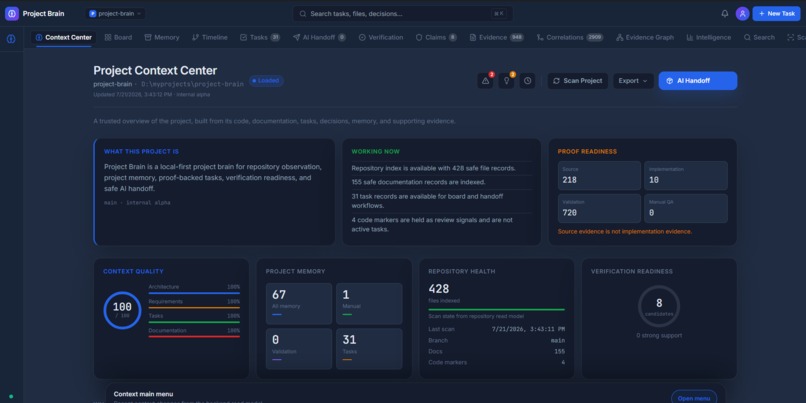Screen dimensions: 806x403
Task: Click the Last scan timestamp value
Action: tap(528, 329)
